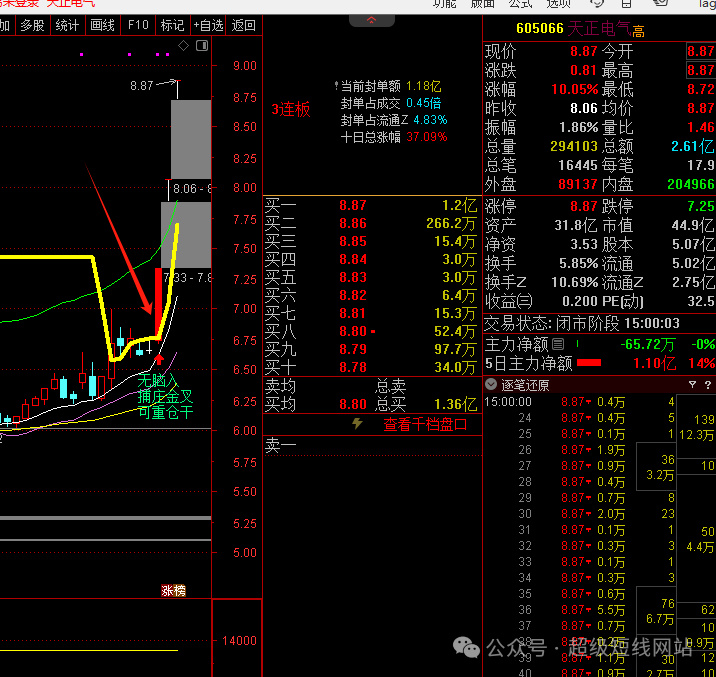Viewport: 716px width, 677px height.
Task: Select the 15:00:00 tick trade row
Action: (579, 402)
